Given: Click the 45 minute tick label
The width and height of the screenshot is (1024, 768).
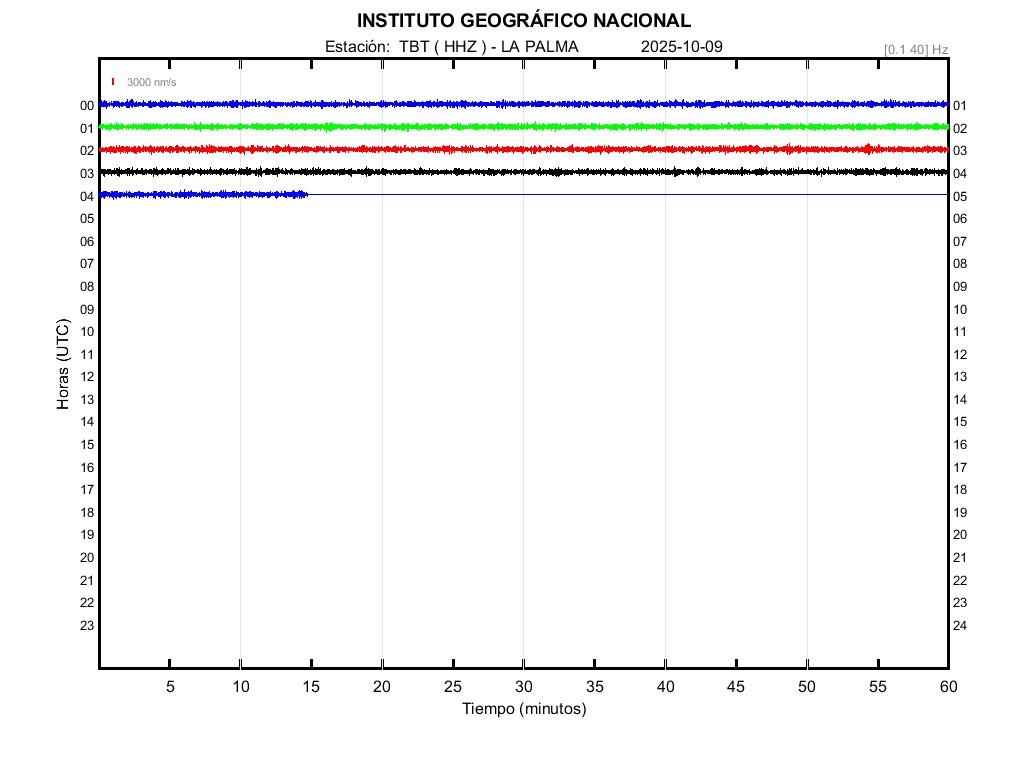Looking at the screenshot, I should tap(736, 687).
